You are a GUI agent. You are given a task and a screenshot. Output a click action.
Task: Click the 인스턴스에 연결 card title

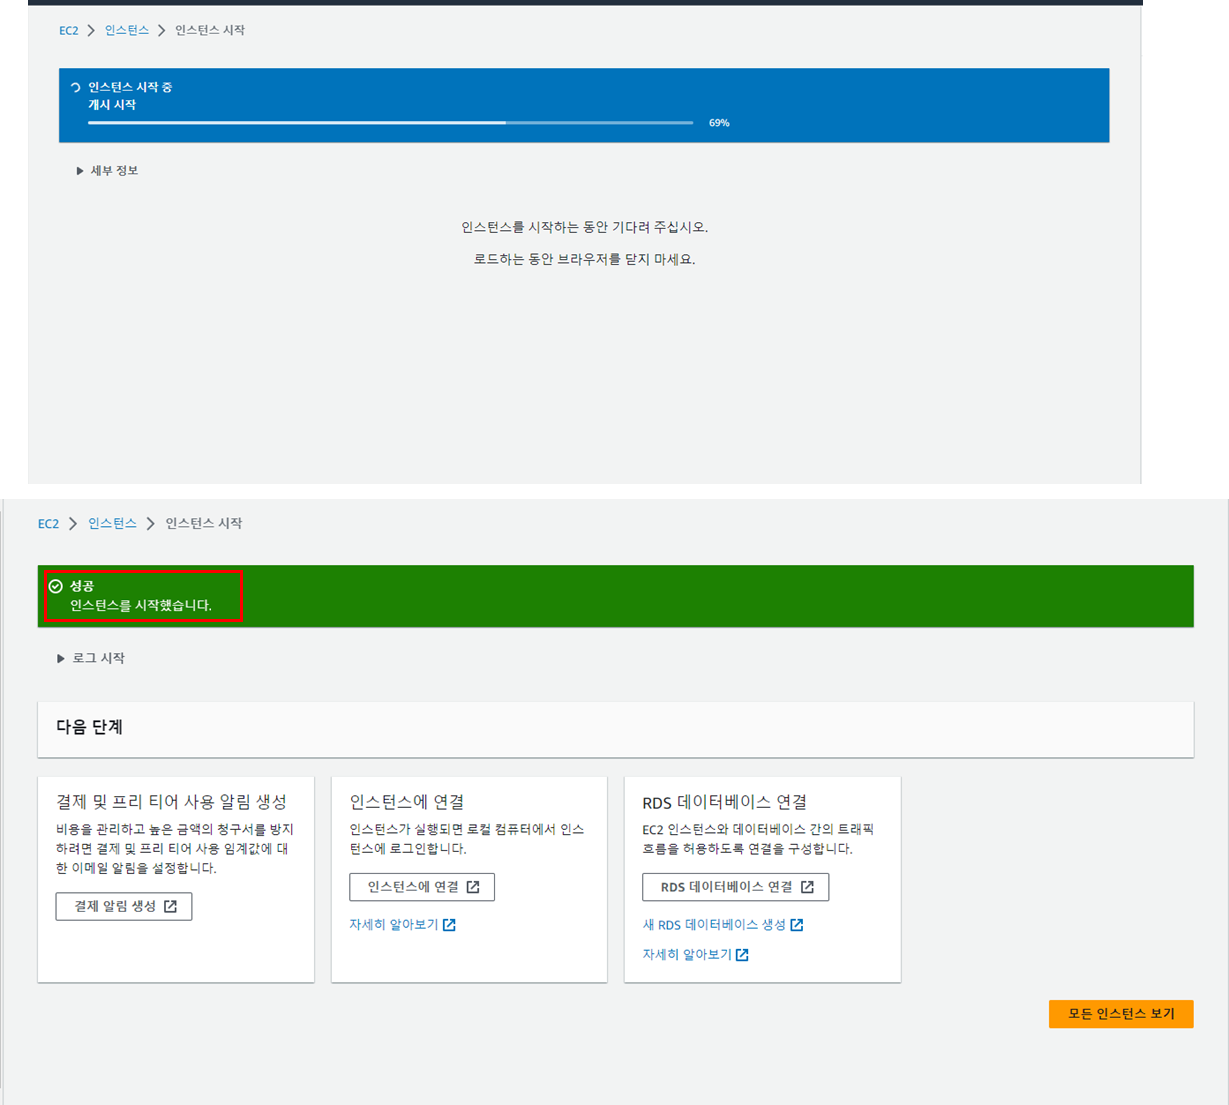click(x=407, y=802)
